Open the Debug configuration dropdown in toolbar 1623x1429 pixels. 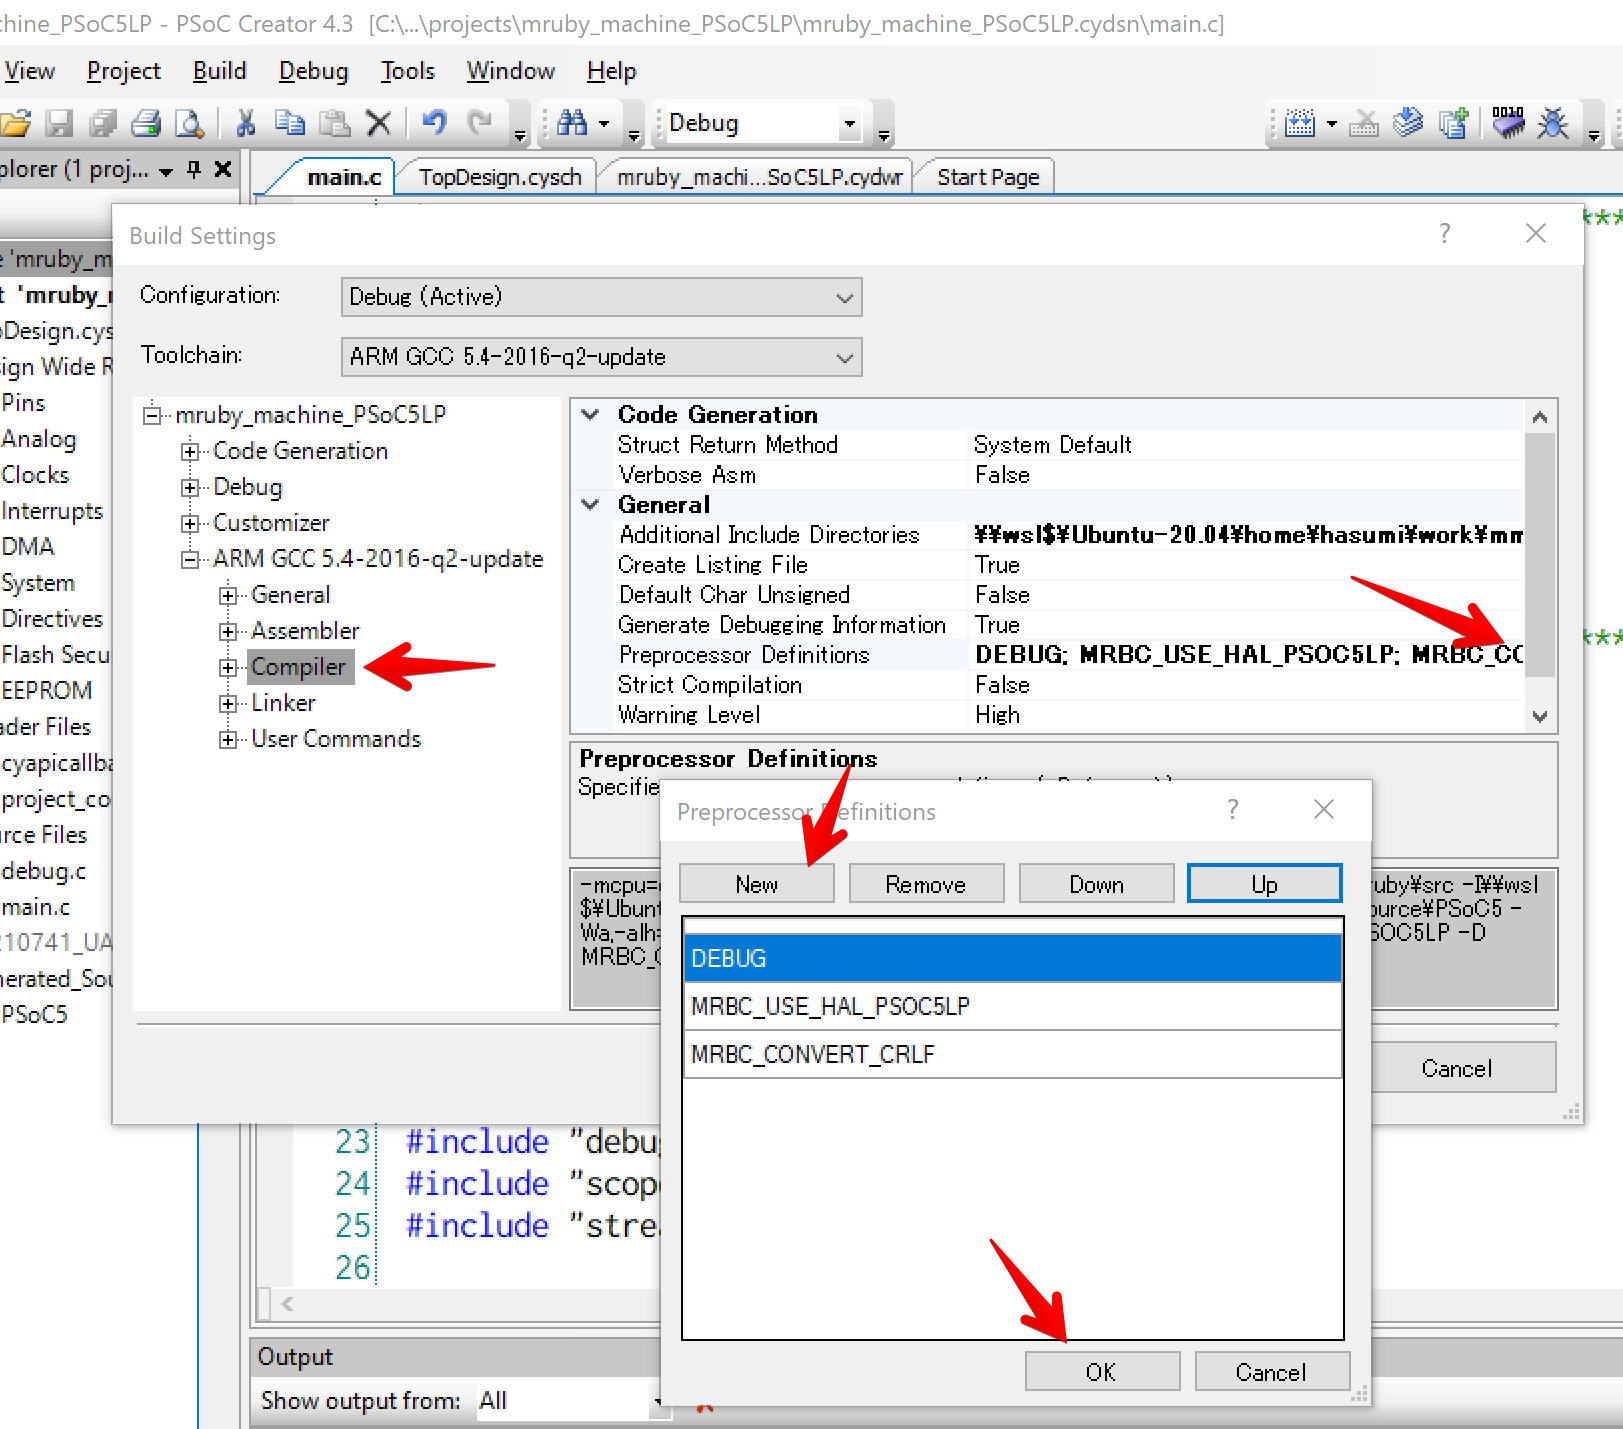849,124
